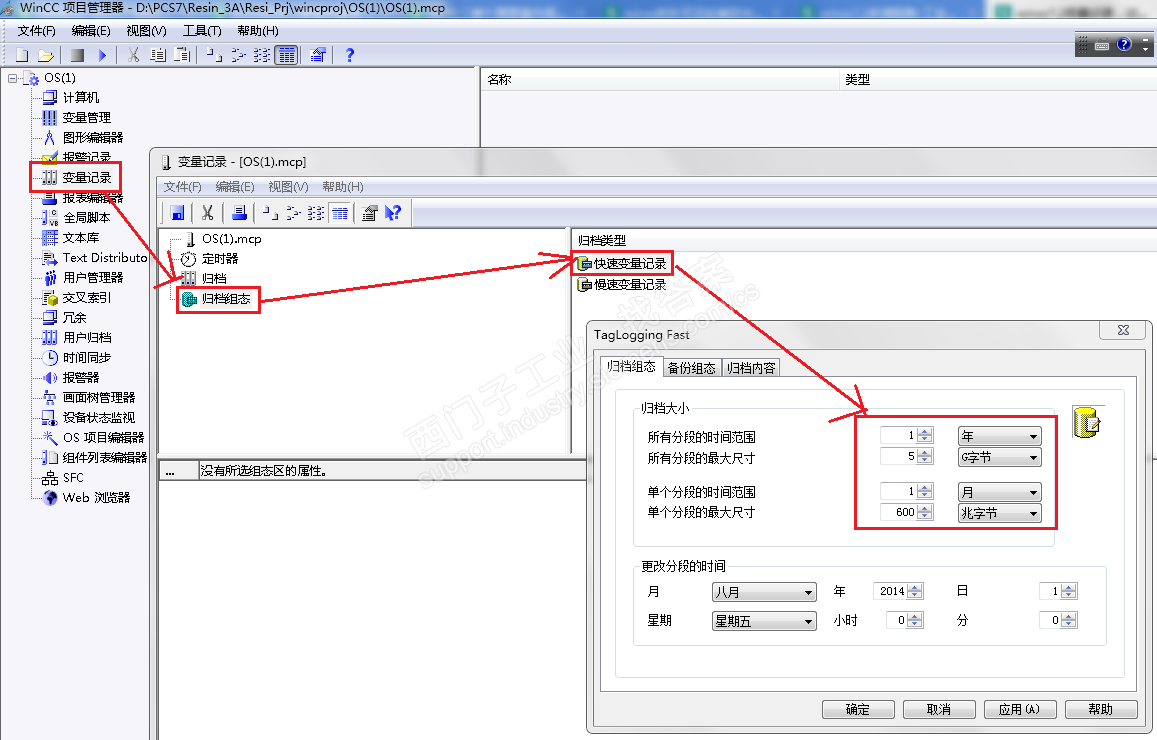Screen dimensions: 1157x740
Task: Select 慢速变量记录 archive type
Action: tap(629, 284)
